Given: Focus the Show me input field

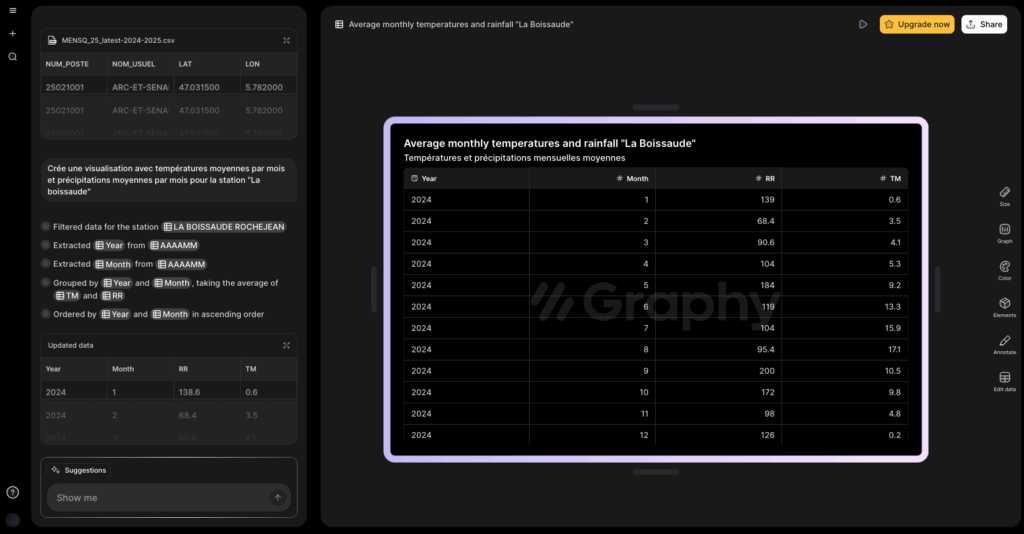Looking at the screenshot, I should pyautogui.click(x=159, y=497).
